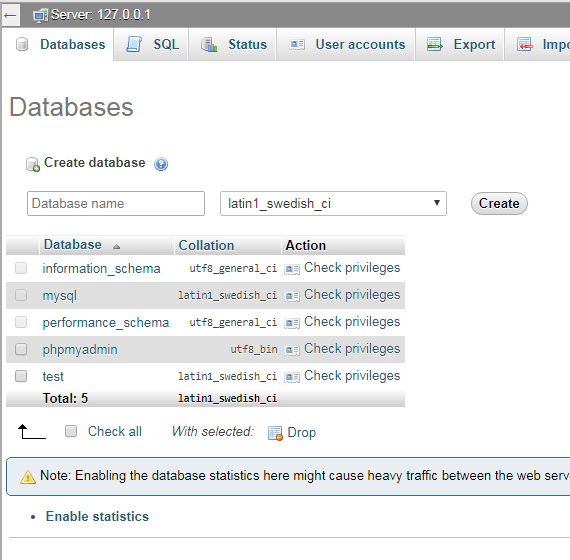This screenshot has height=560, width=570.
Task: Click the Status tab chart icon
Action: (x=209, y=45)
